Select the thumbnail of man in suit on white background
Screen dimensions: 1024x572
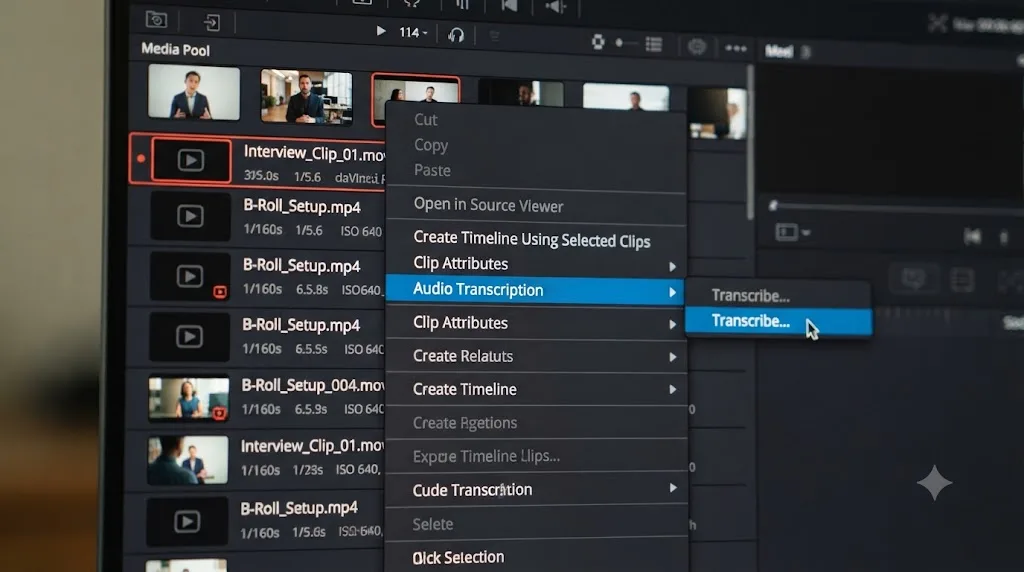193,92
